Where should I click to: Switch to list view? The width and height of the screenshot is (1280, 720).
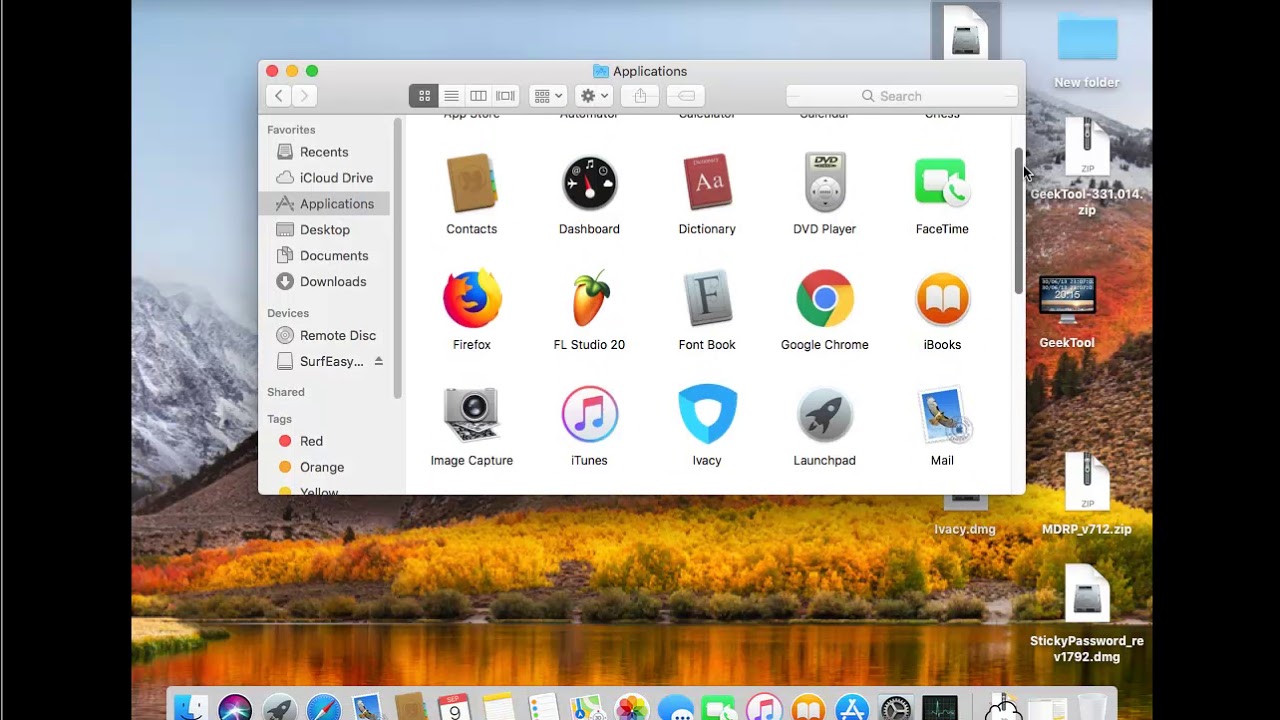point(451,96)
